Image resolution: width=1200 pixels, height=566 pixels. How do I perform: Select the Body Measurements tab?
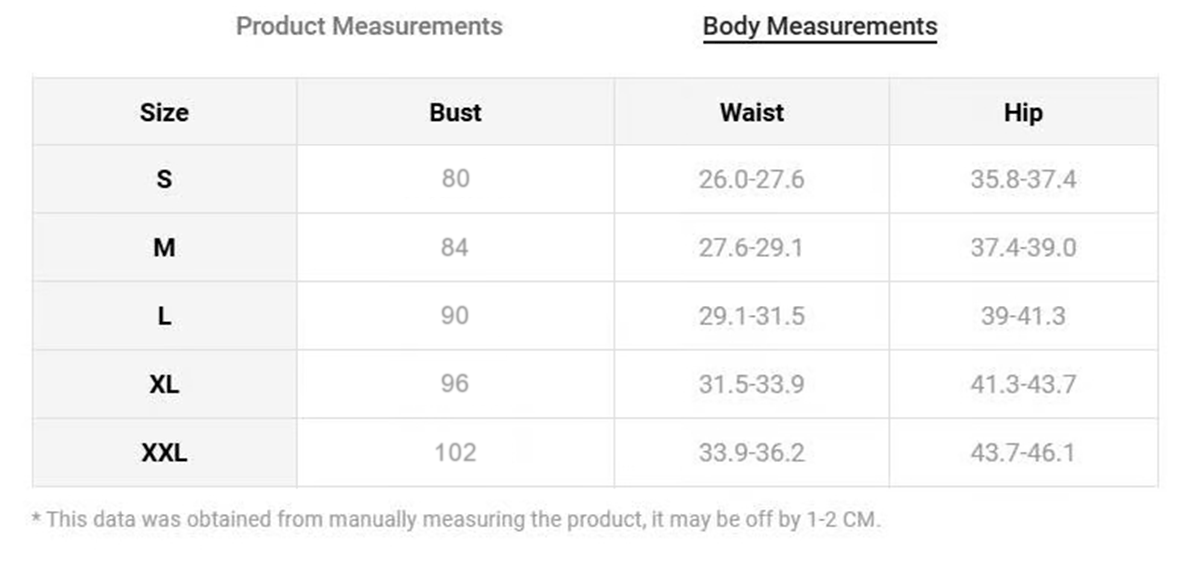pyautogui.click(x=819, y=26)
